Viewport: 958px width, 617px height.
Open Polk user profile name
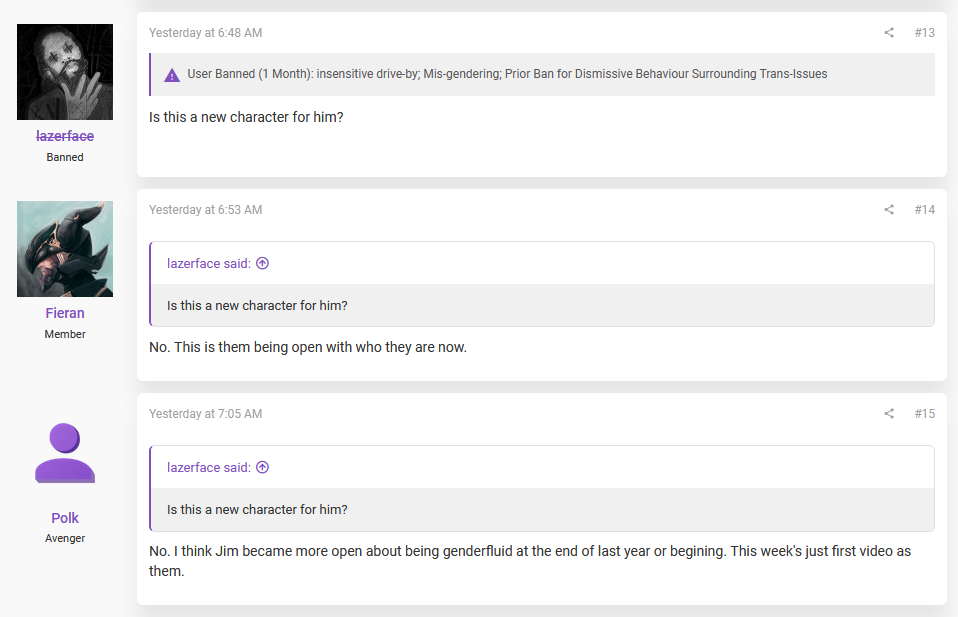(x=65, y=518)
